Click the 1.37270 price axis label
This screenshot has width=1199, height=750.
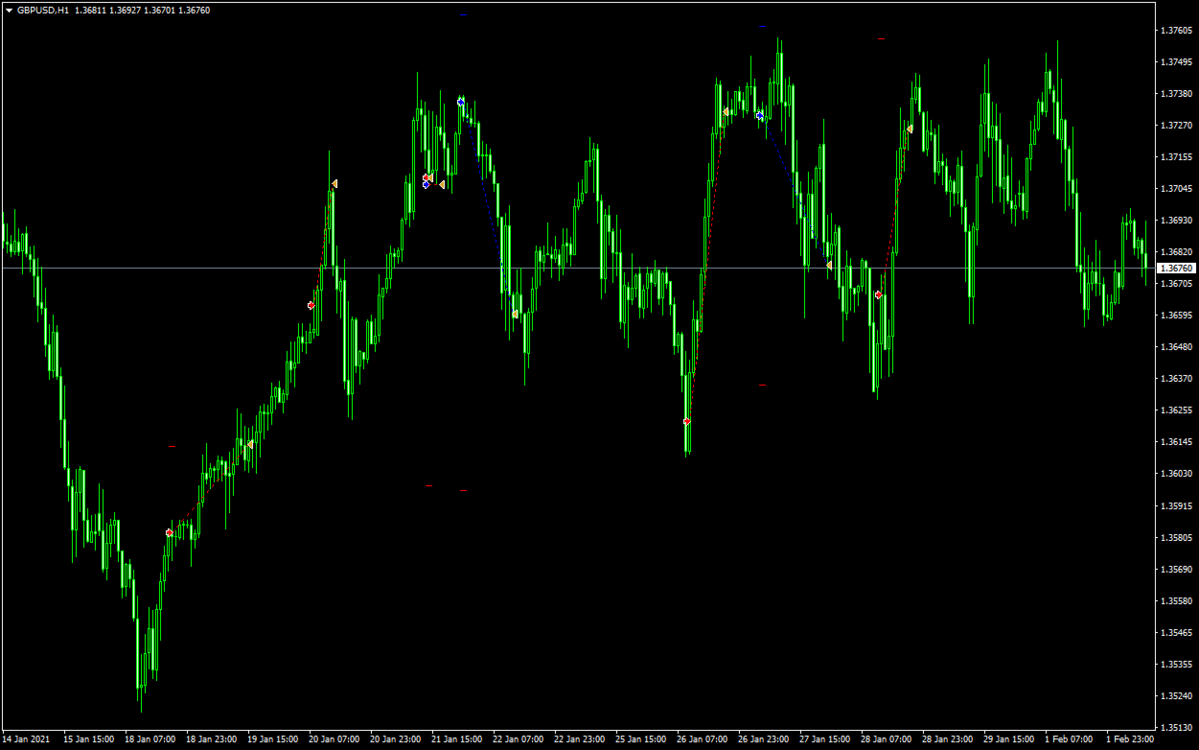[x=1176, y=125]
